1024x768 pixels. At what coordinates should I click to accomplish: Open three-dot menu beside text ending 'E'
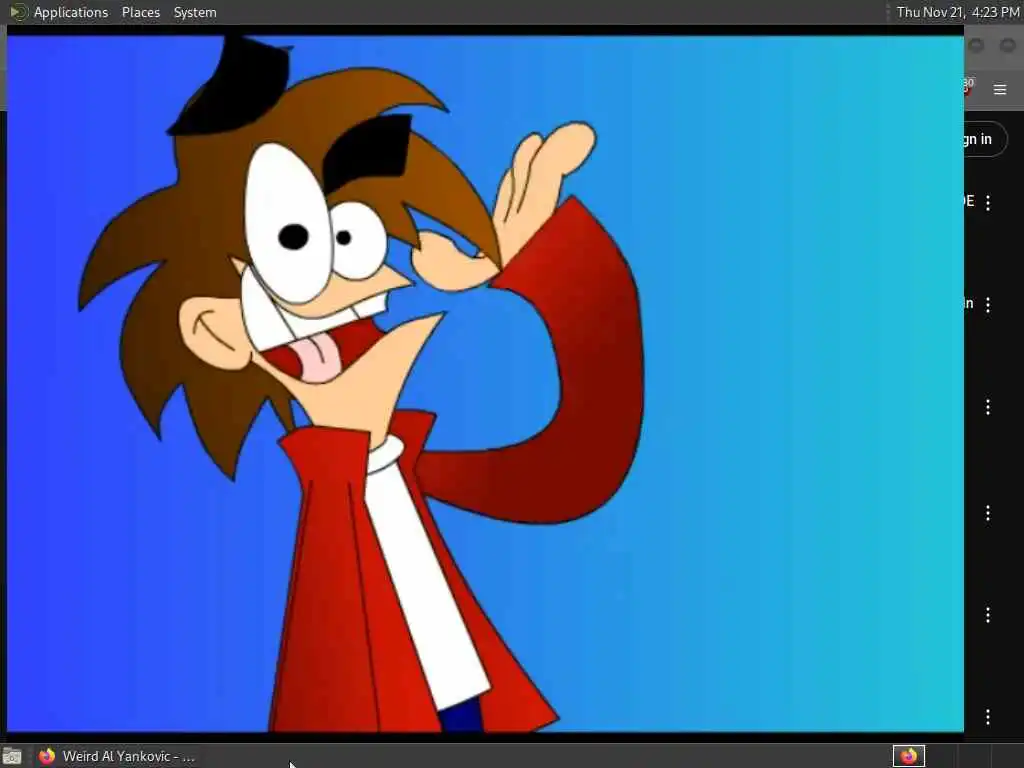coord(988,202)
